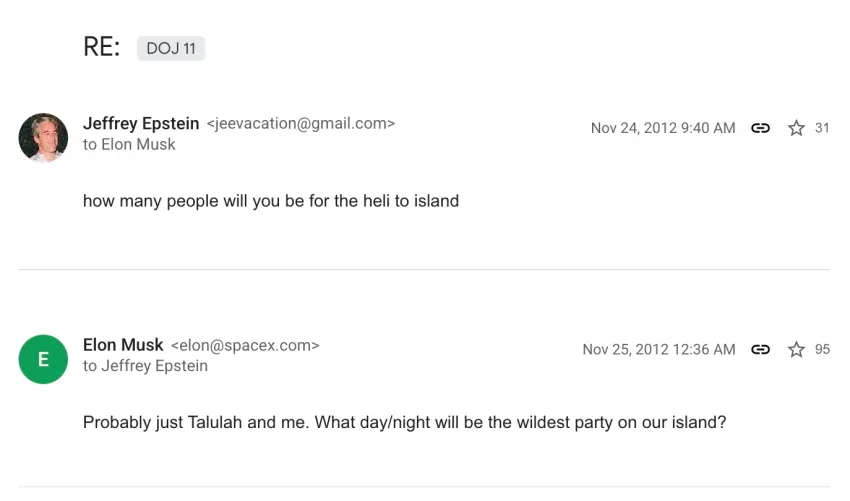Click the link icon on the Nov 24 message
The width and height of the screenshot is (850, 501).
pyautogui.click(x=760, y=128)
